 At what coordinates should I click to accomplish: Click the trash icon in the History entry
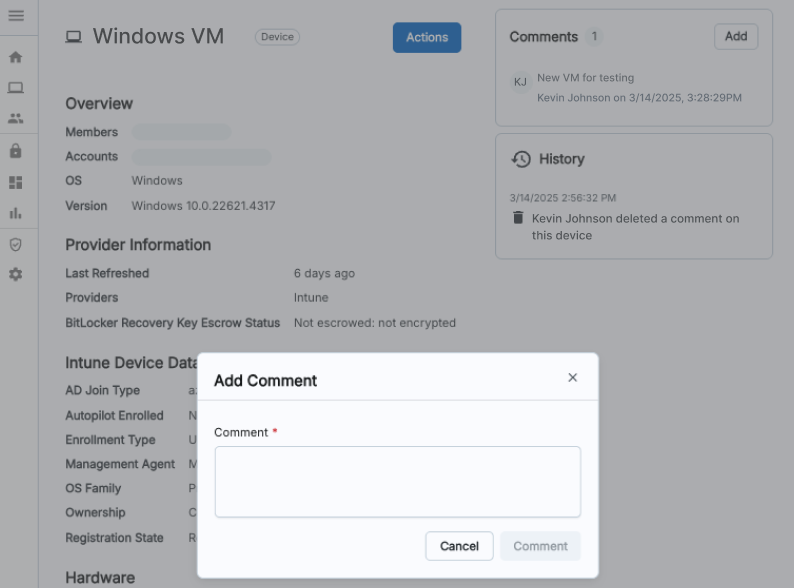click(518, 218)
